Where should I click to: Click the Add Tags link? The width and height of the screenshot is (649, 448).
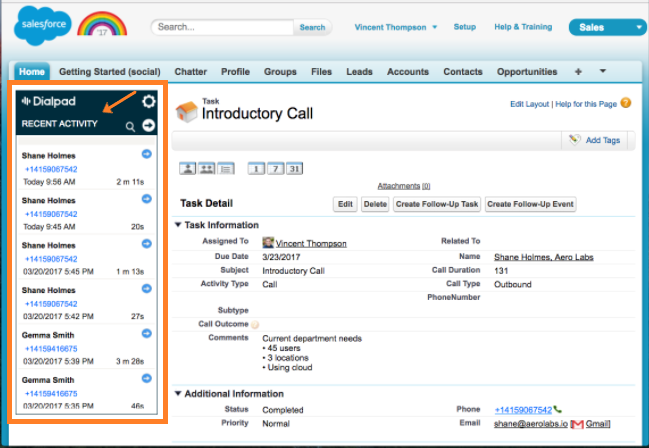[x=603, y=140]
